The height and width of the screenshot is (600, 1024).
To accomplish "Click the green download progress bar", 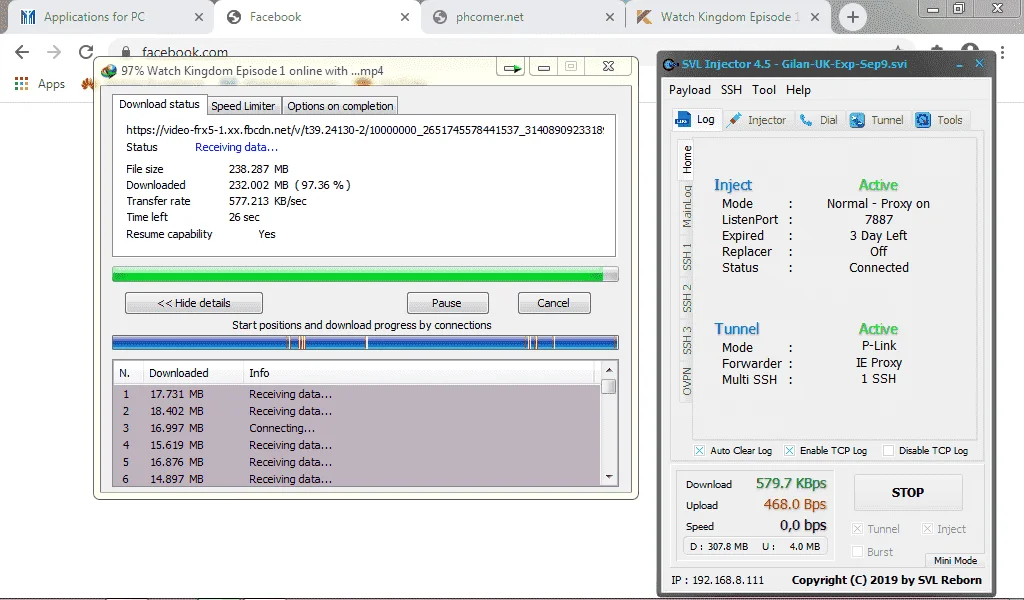I will (365, 274).
